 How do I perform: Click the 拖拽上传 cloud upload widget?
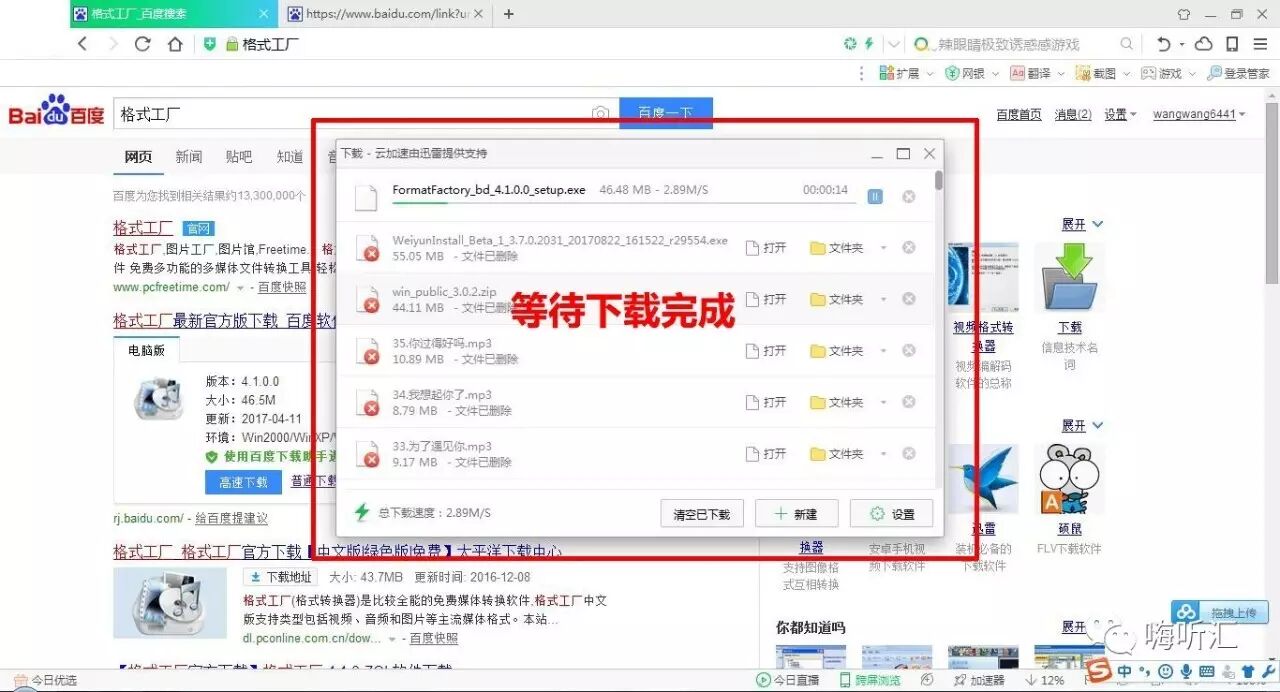click(x=1220, y=612)
